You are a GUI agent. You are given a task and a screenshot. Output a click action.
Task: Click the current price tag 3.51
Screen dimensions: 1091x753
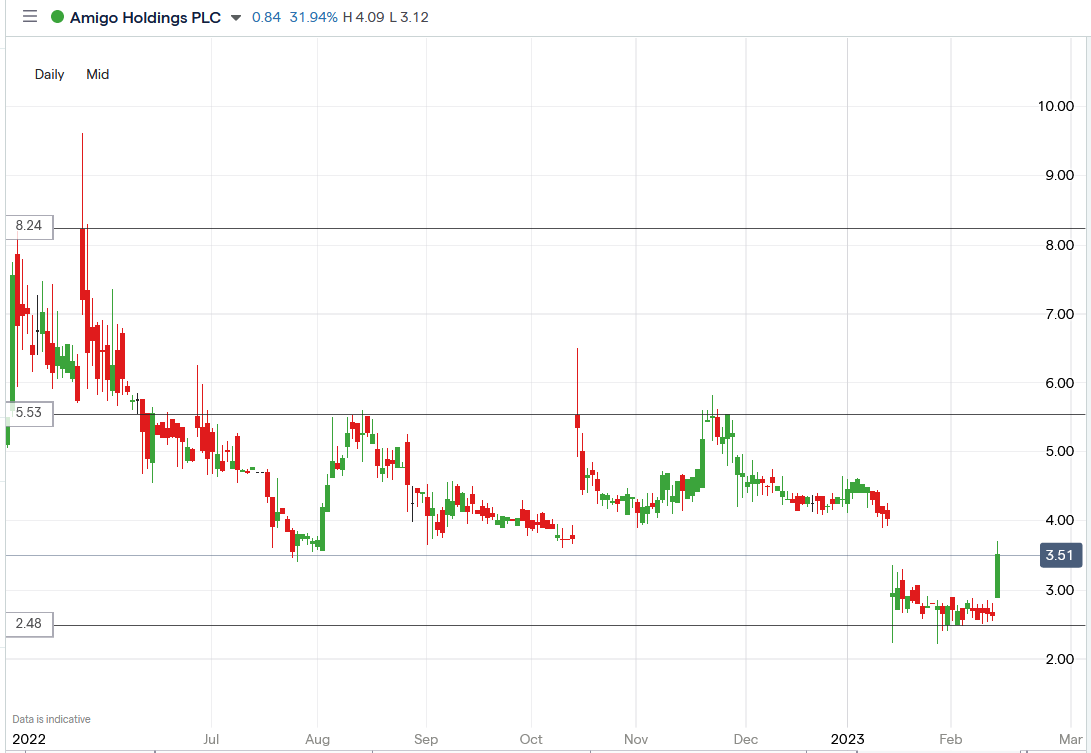(1060, 555)
